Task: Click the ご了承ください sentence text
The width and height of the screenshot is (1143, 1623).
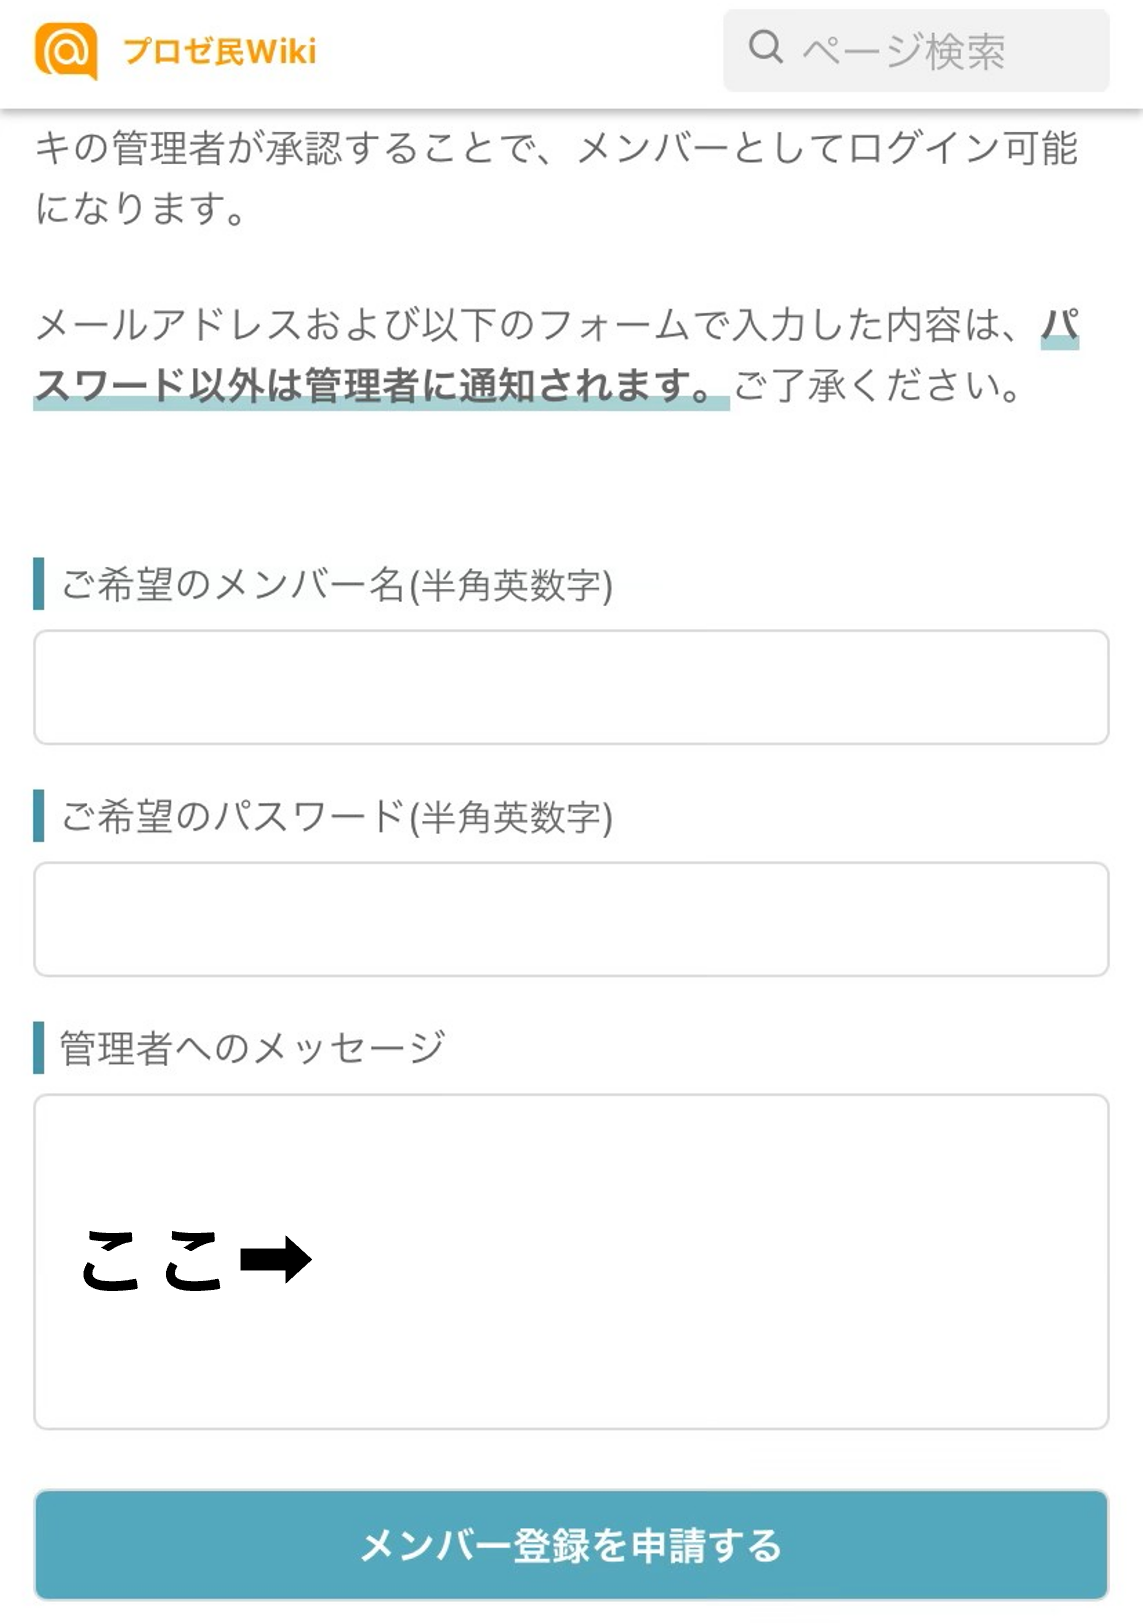Action: pos(876,385)
